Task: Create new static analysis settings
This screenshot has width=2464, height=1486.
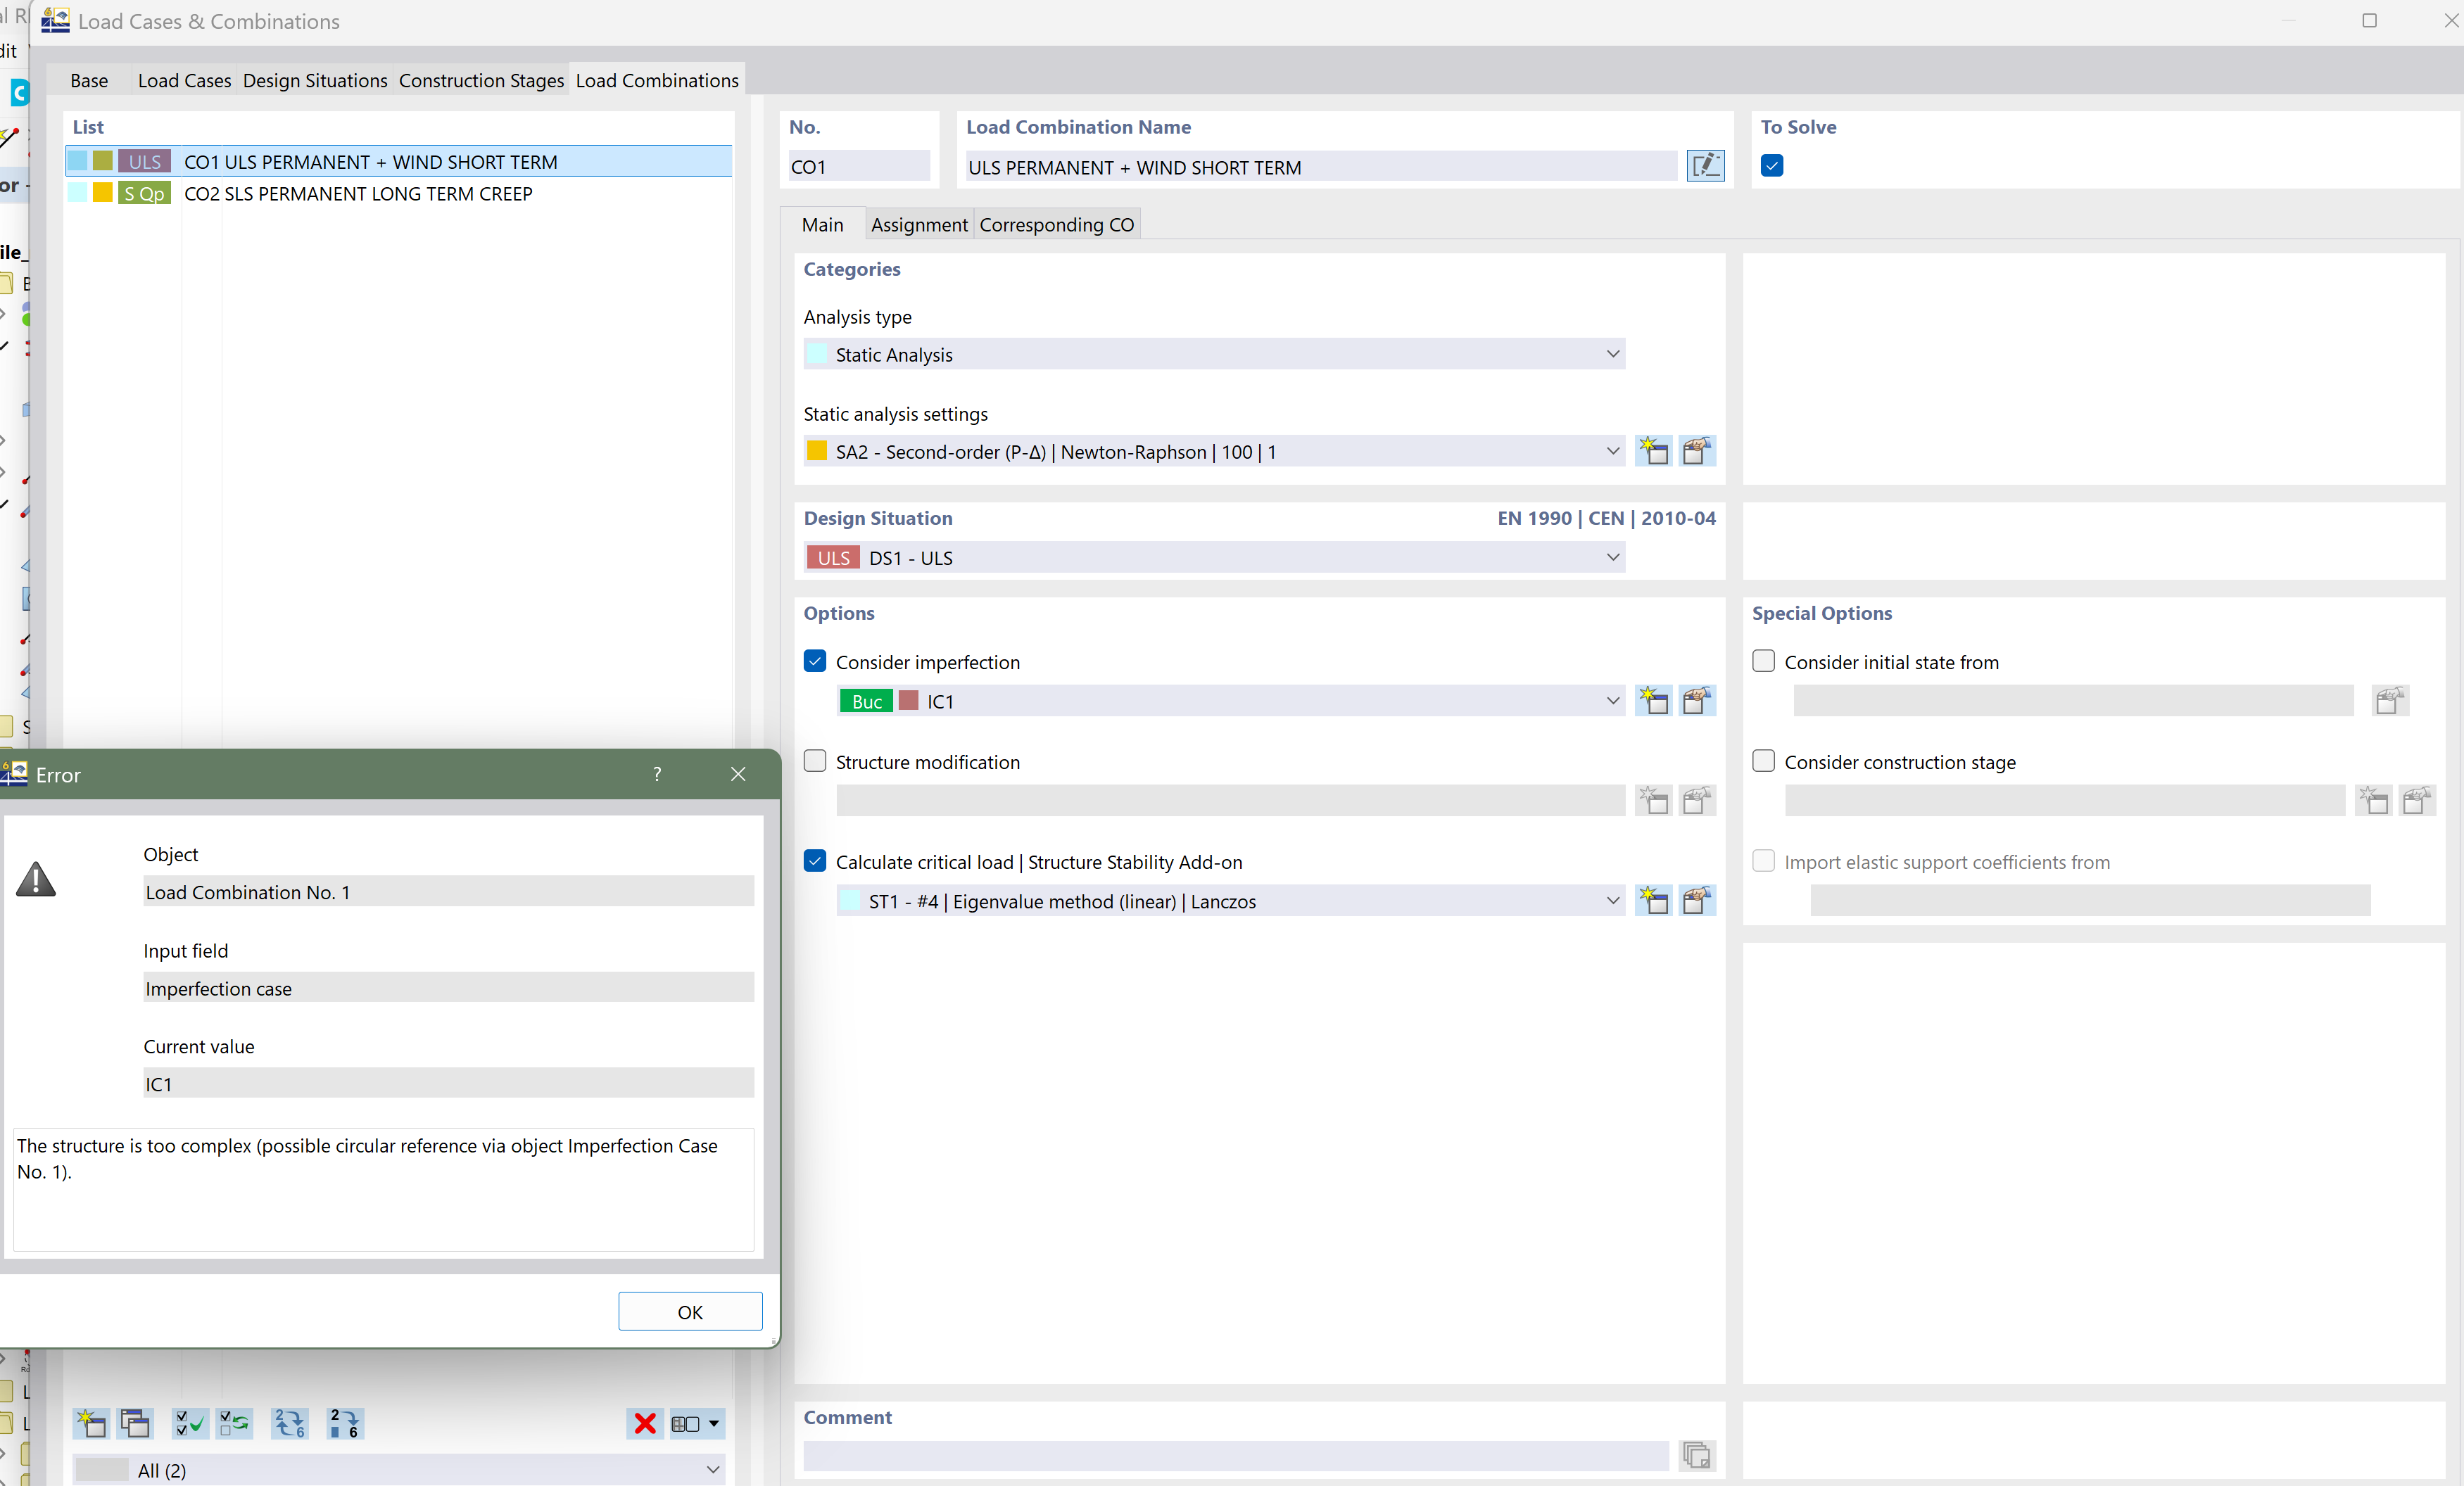Action: point(1653,451)
